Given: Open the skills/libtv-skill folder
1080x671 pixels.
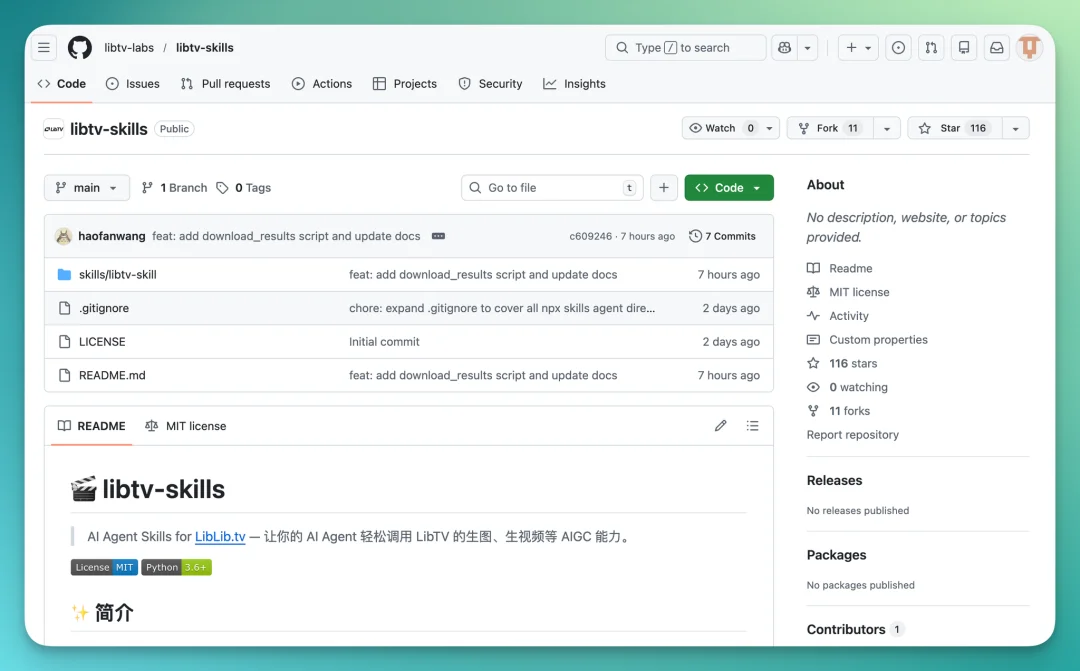Looking at the screenshot, I should [118, 275].
